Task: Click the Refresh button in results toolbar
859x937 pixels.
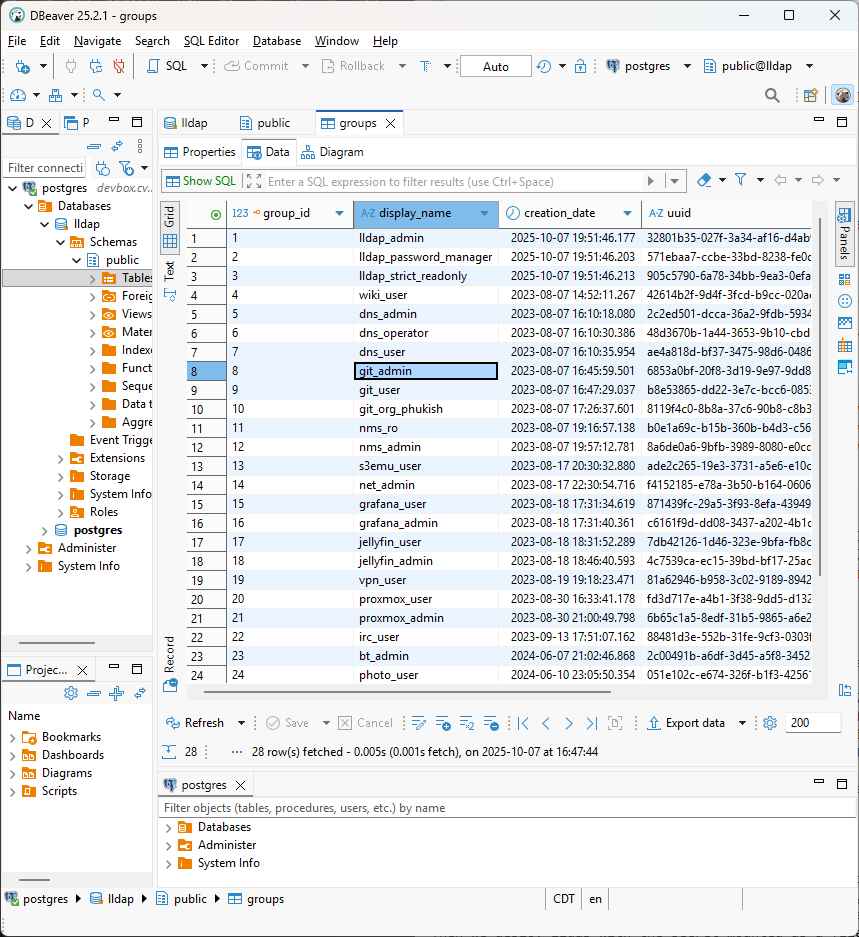Action: coord(195,723)
